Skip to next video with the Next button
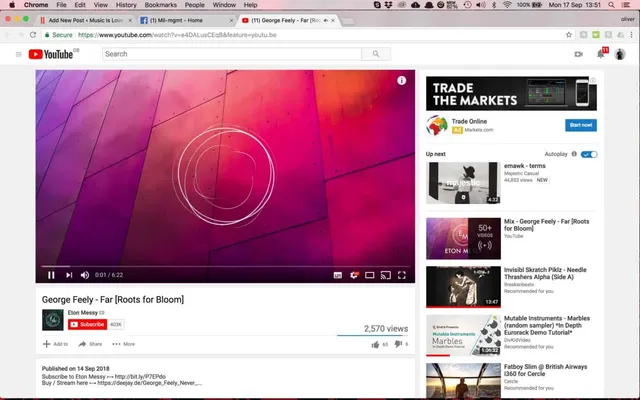Screen dimensions: 640x400 pos(69,275)
